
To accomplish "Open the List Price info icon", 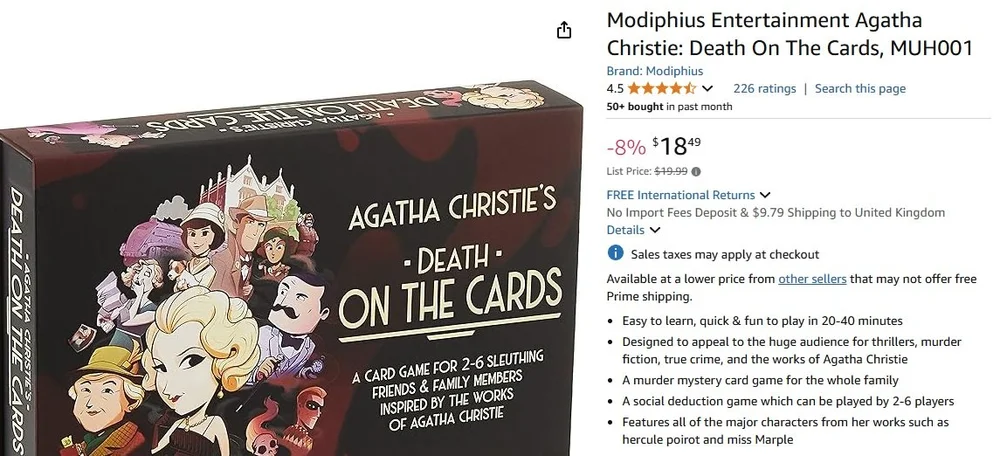I will 696,172.
